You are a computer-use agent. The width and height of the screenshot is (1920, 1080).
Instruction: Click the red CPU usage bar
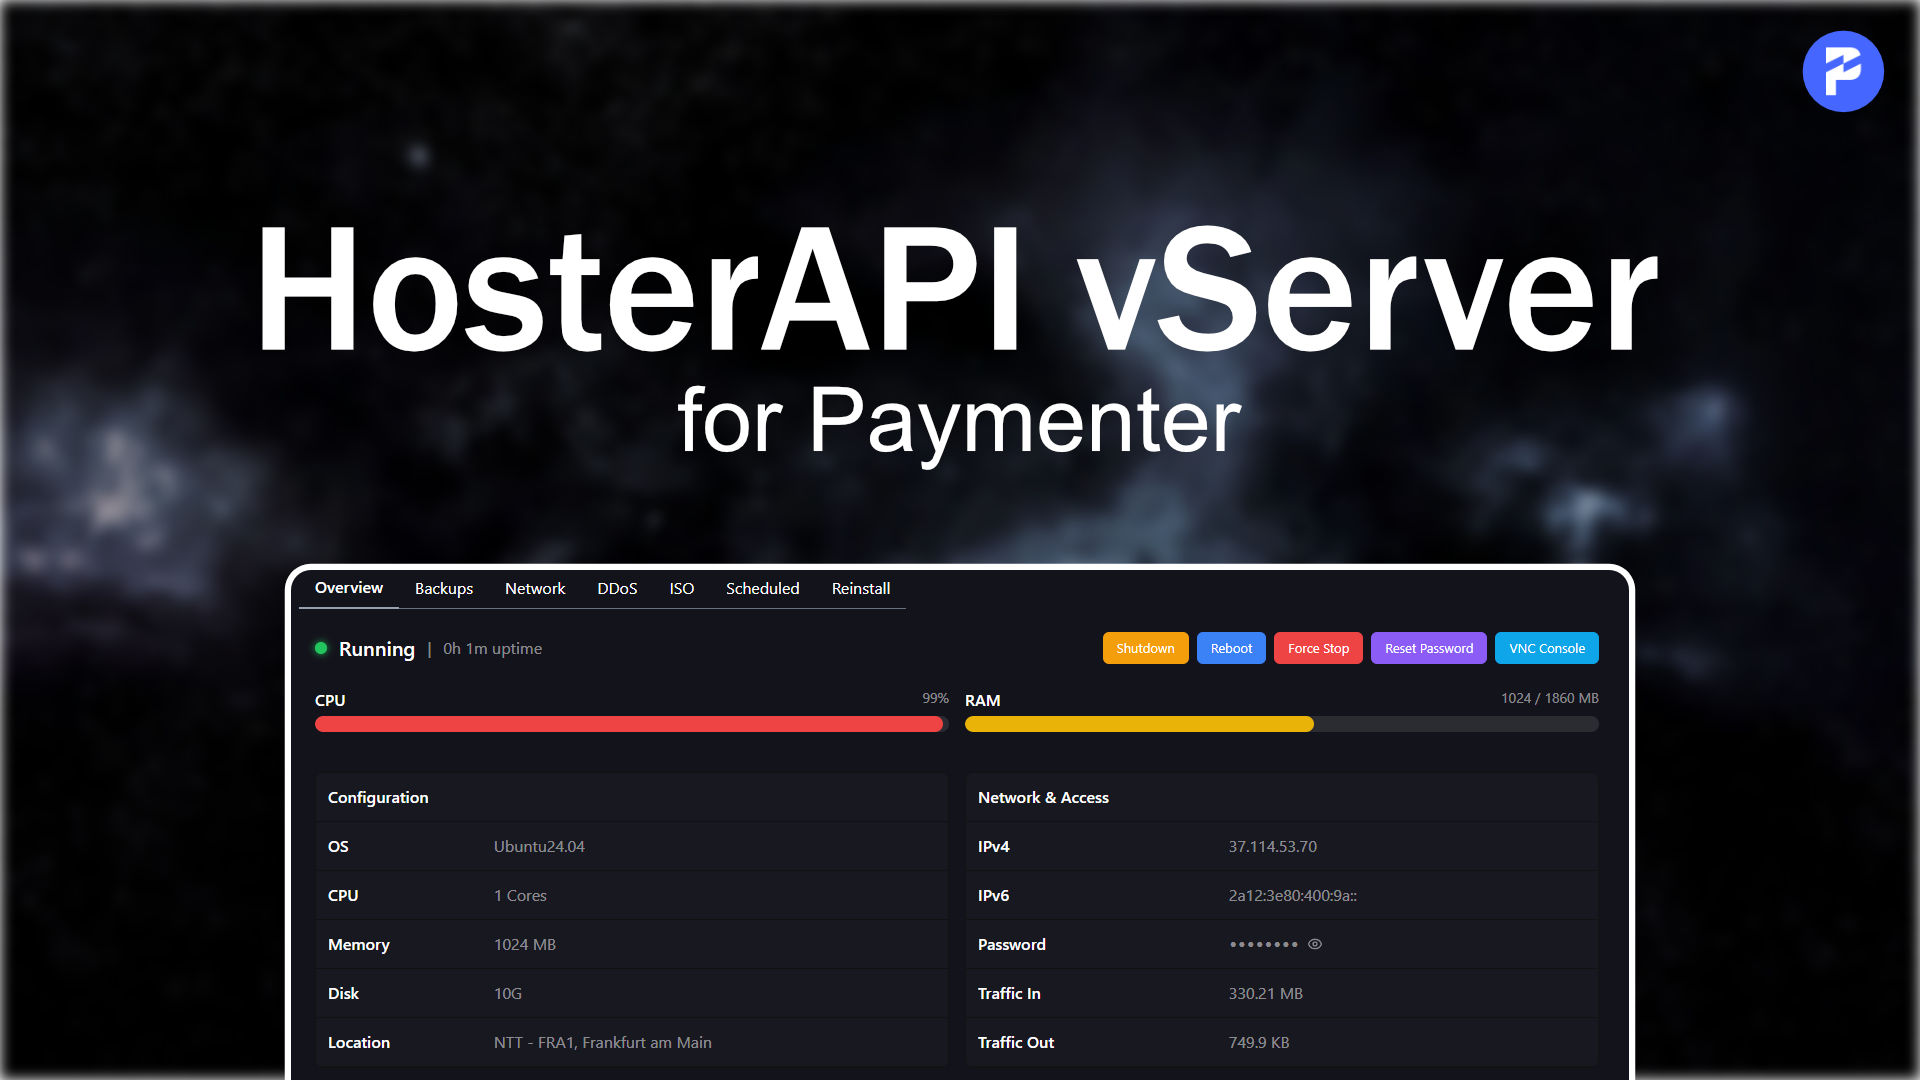click(630, 724)
